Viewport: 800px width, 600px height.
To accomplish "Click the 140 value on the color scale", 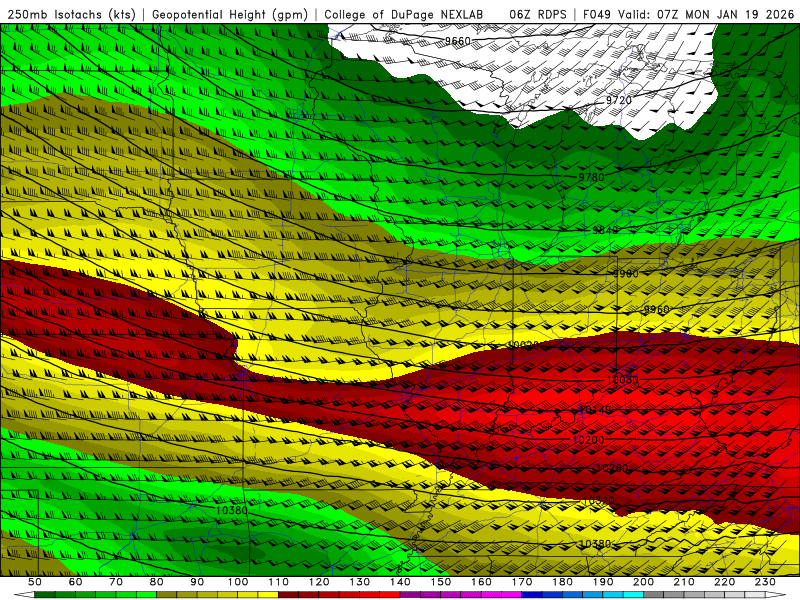I will 400,582.
